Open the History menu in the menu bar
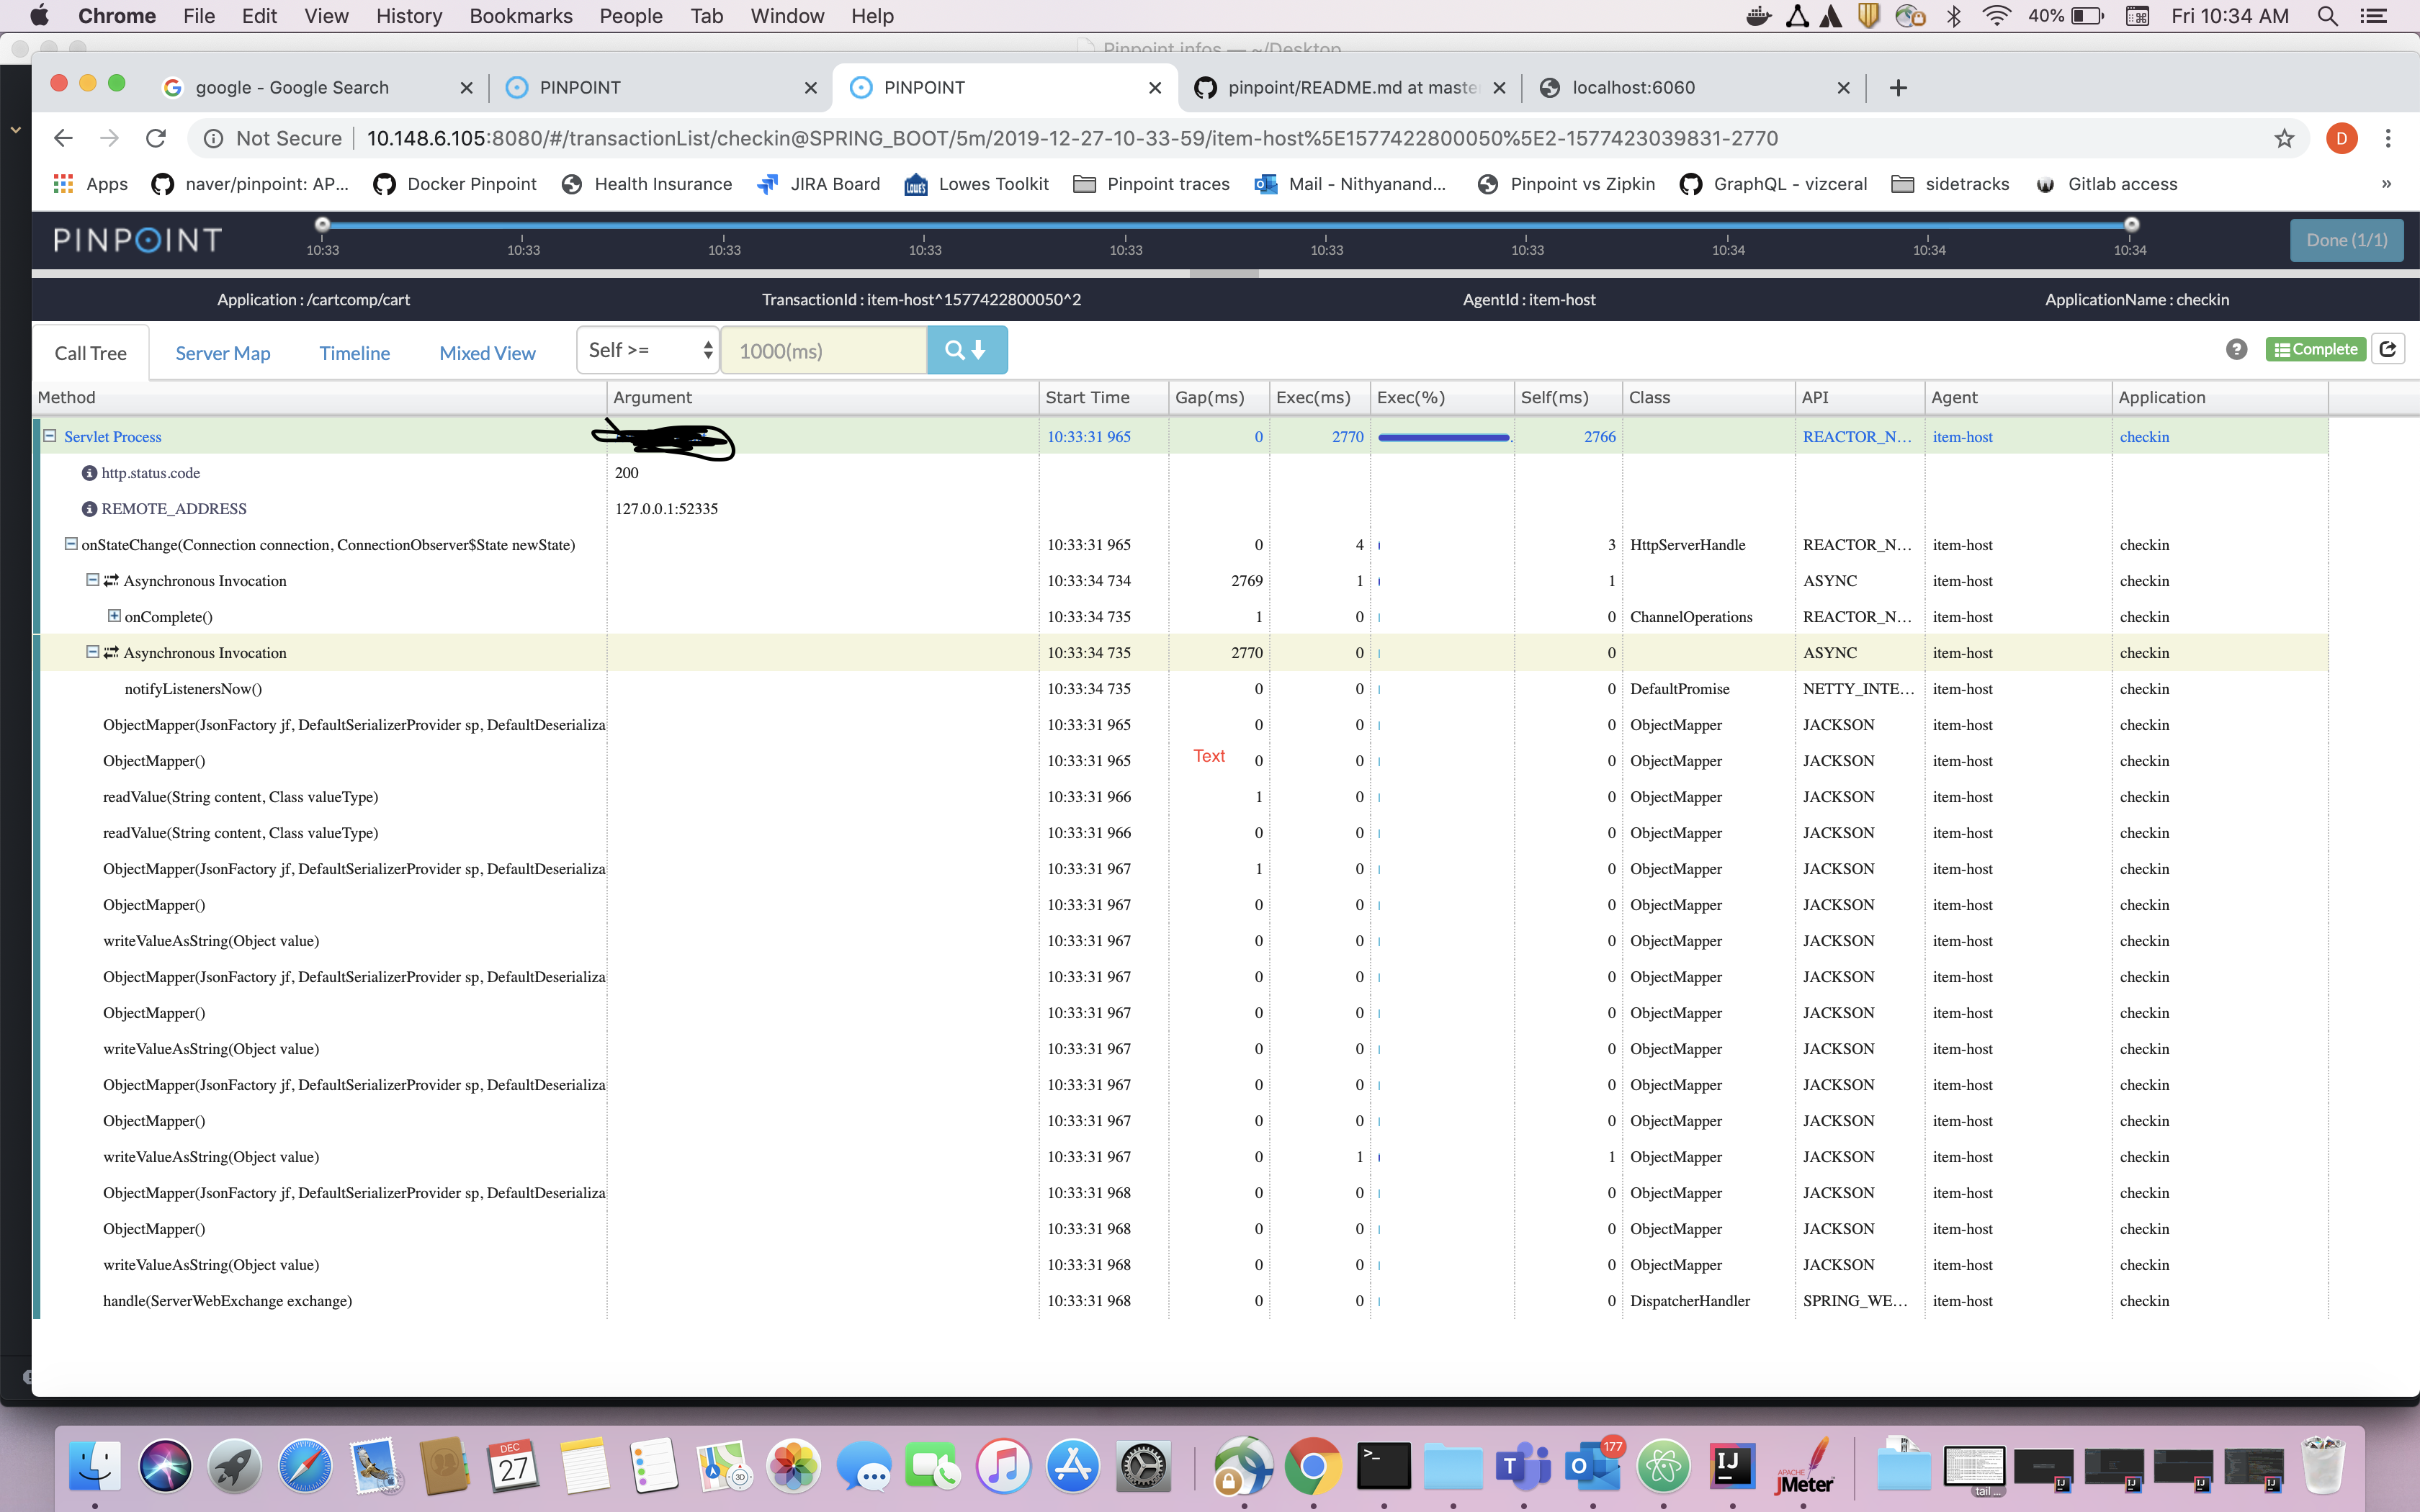Image resolution: width=2420 pixels, height=1512 pixels. pyautogui.click(x=409, y=16)
